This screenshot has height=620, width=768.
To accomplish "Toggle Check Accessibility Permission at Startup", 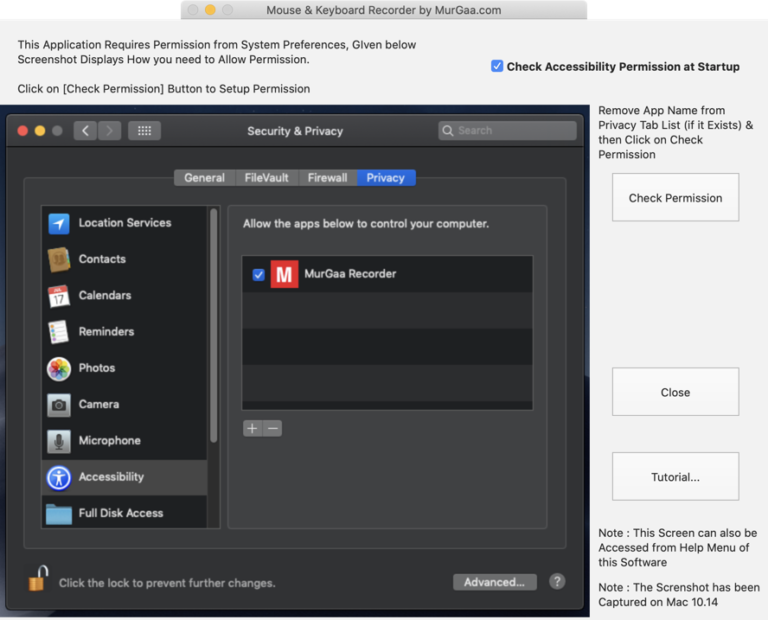I will point(497,66).
